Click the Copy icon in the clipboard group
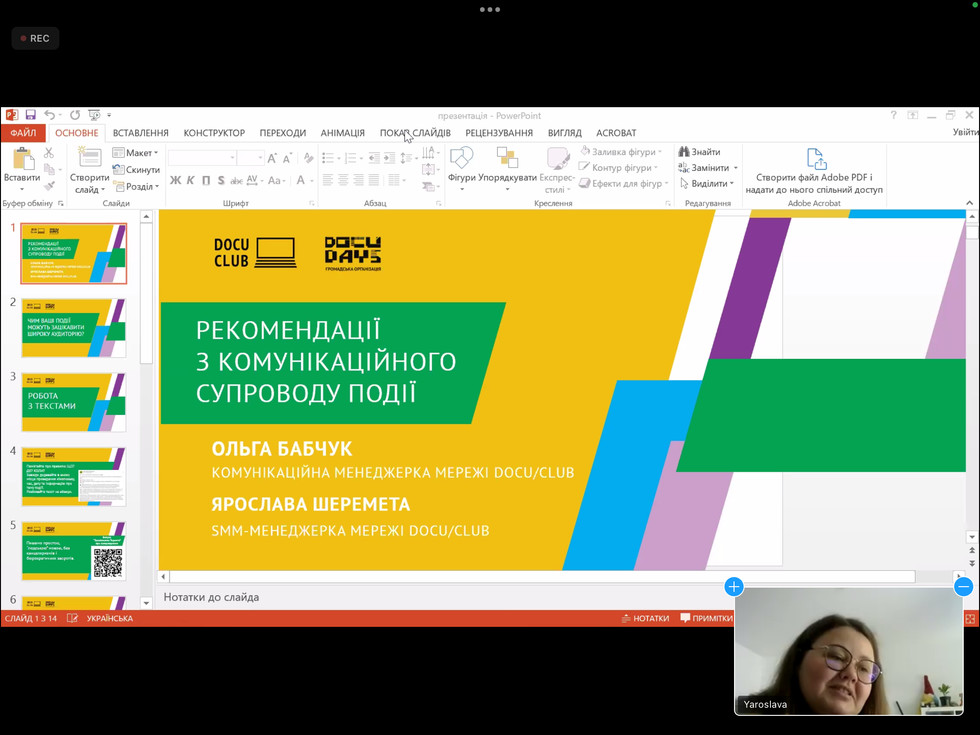 click(49, 169)
